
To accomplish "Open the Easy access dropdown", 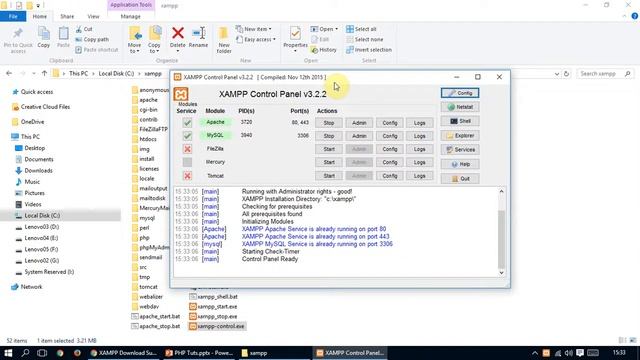I will 256,40.
